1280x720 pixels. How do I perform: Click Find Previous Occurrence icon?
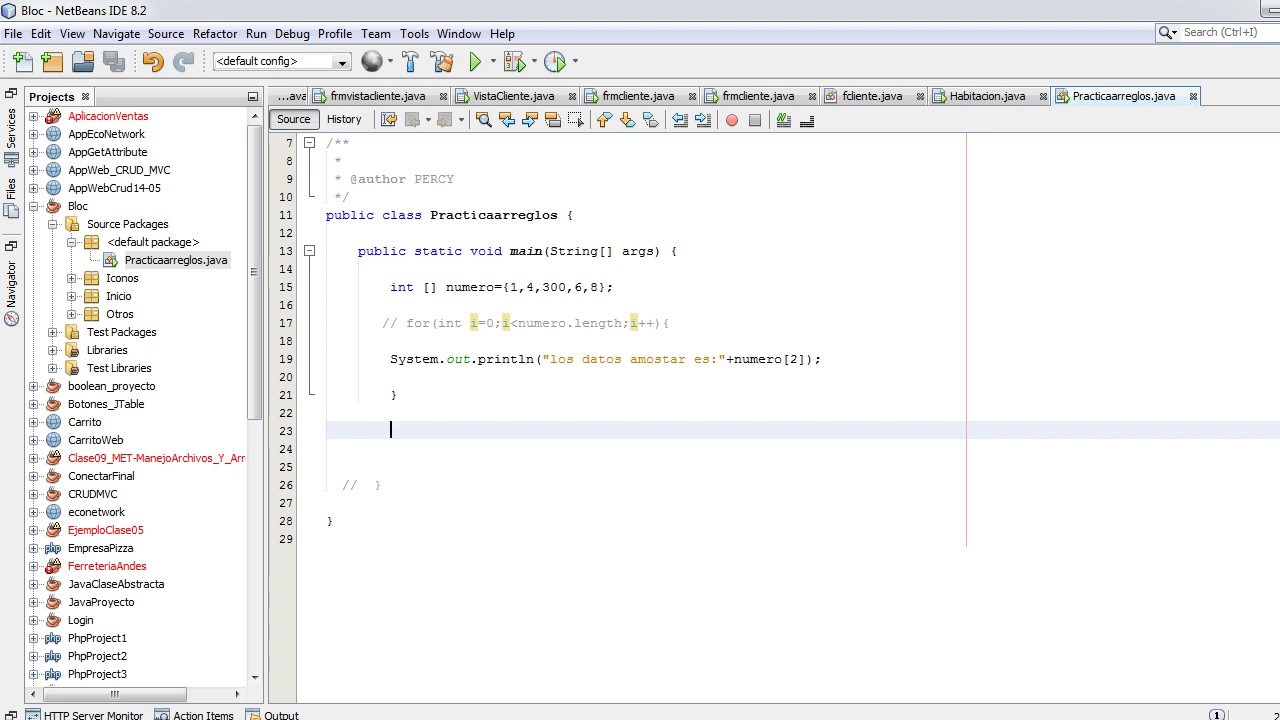pyautogui.click(x=507, y=120)
